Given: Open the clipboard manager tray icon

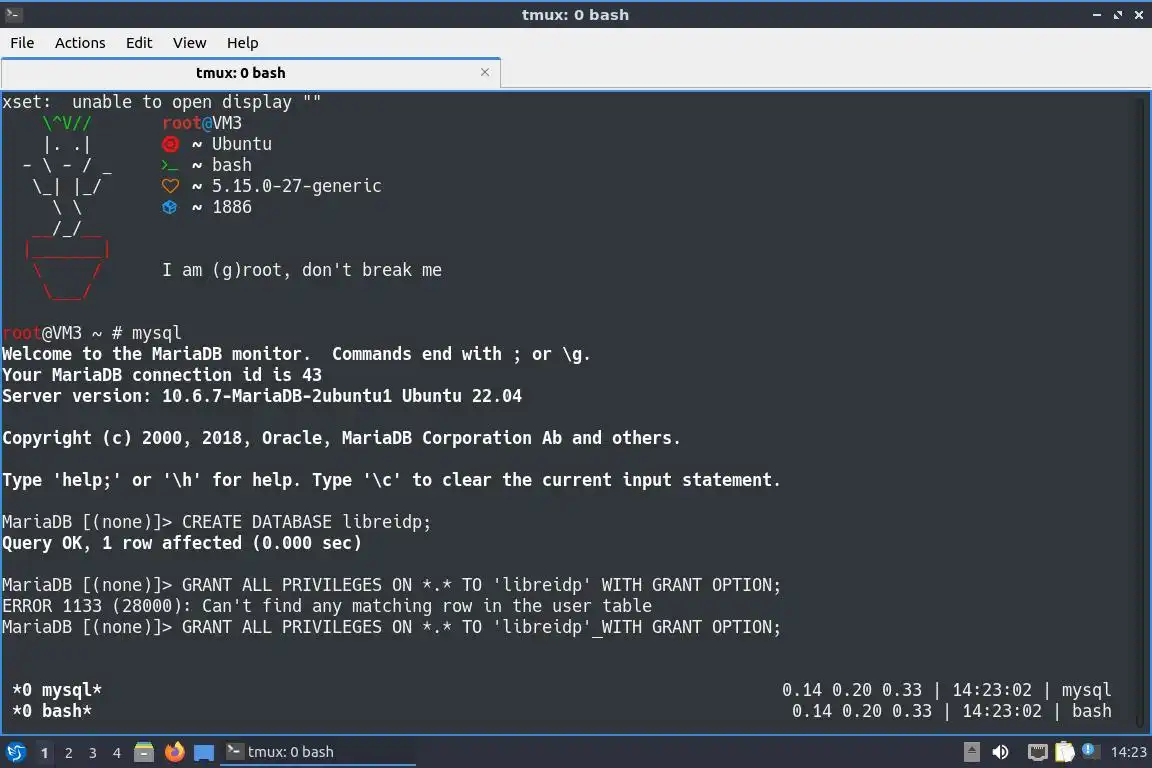Looking at the screenshot, I should pos(1065,752).
